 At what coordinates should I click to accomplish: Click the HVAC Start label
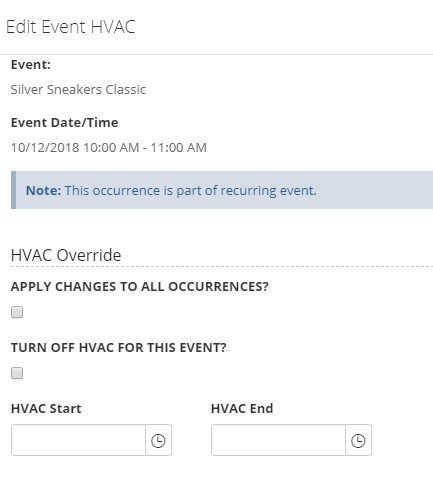click(46, 408)
